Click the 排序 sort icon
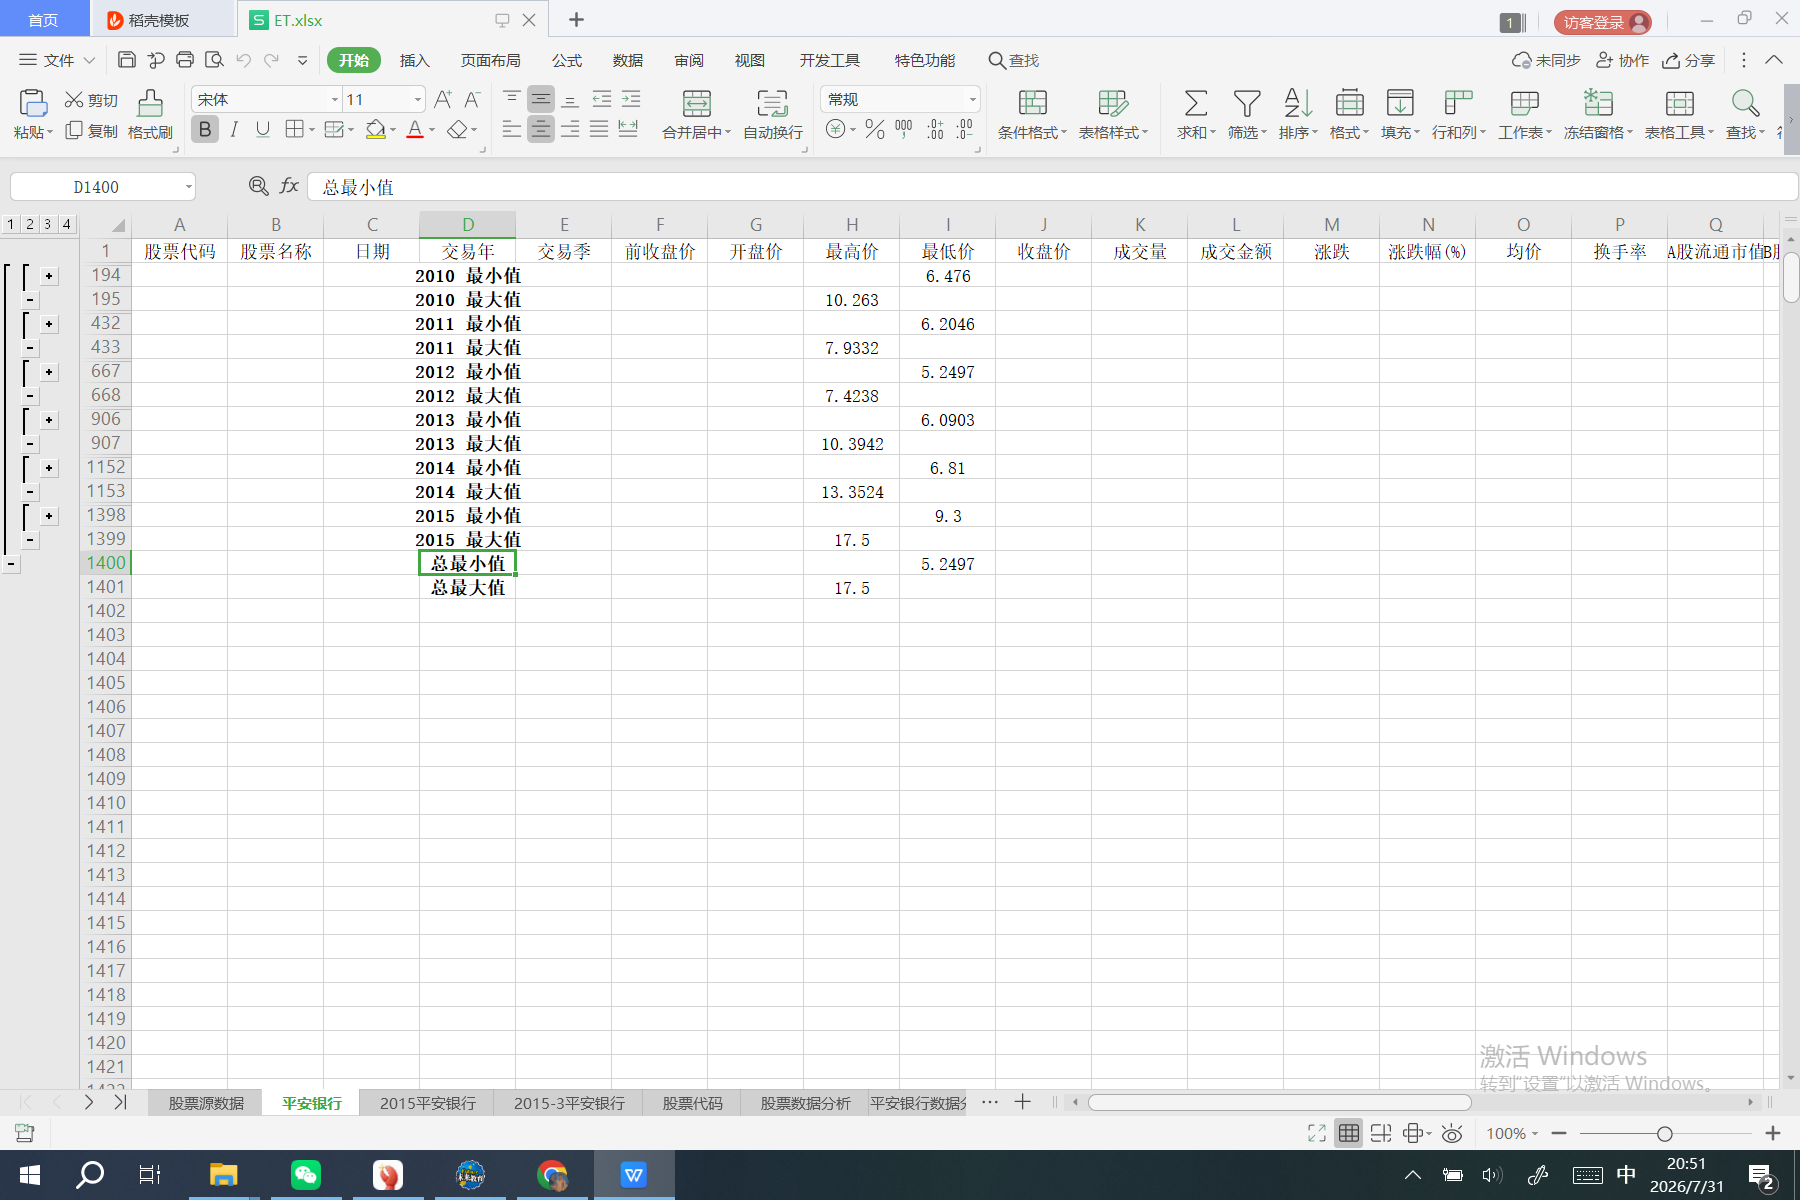This screenshot has width=1800, height=1200. [x=1298, y=103]
